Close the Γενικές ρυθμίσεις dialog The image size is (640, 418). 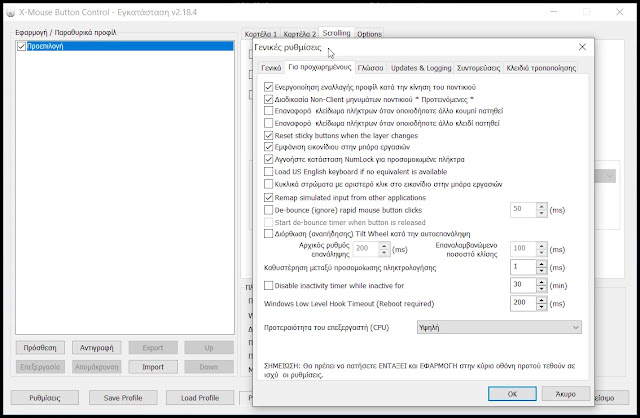click(x=582, y=47)
